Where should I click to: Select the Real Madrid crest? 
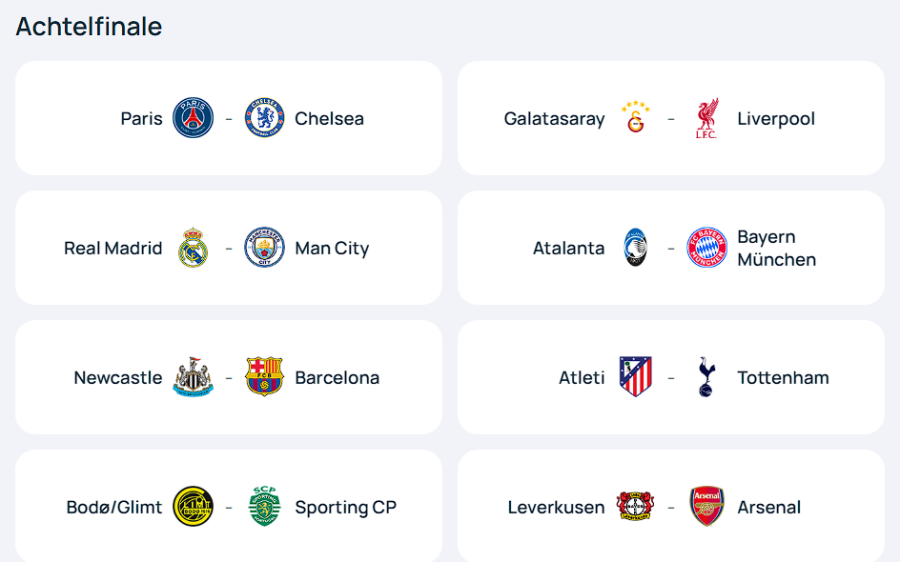(x=193, y=248)
